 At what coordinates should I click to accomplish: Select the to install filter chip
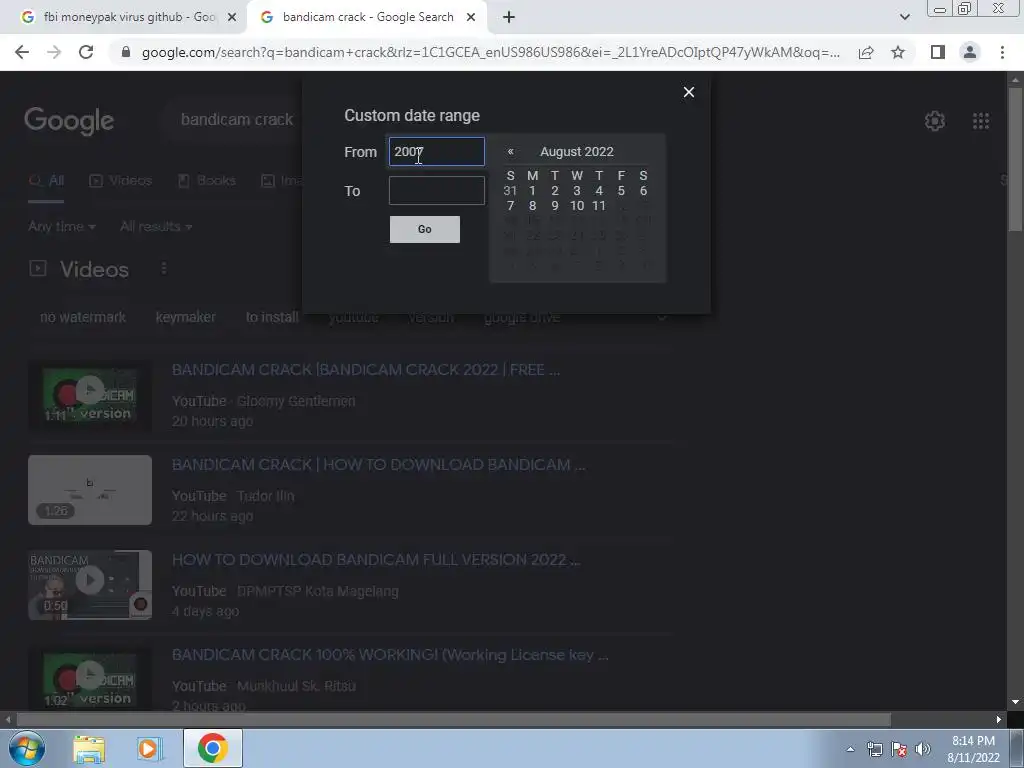(x=272, y=317)
